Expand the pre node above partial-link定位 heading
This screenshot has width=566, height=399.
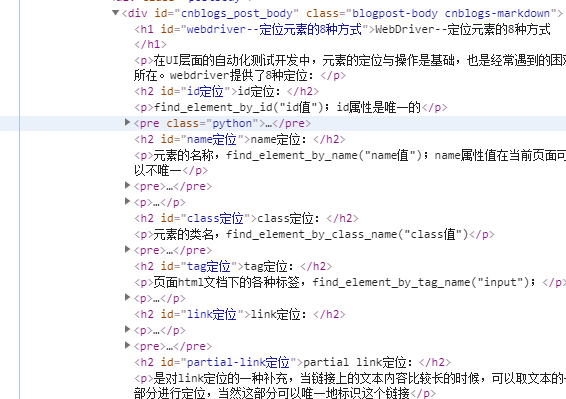(127, 345)
